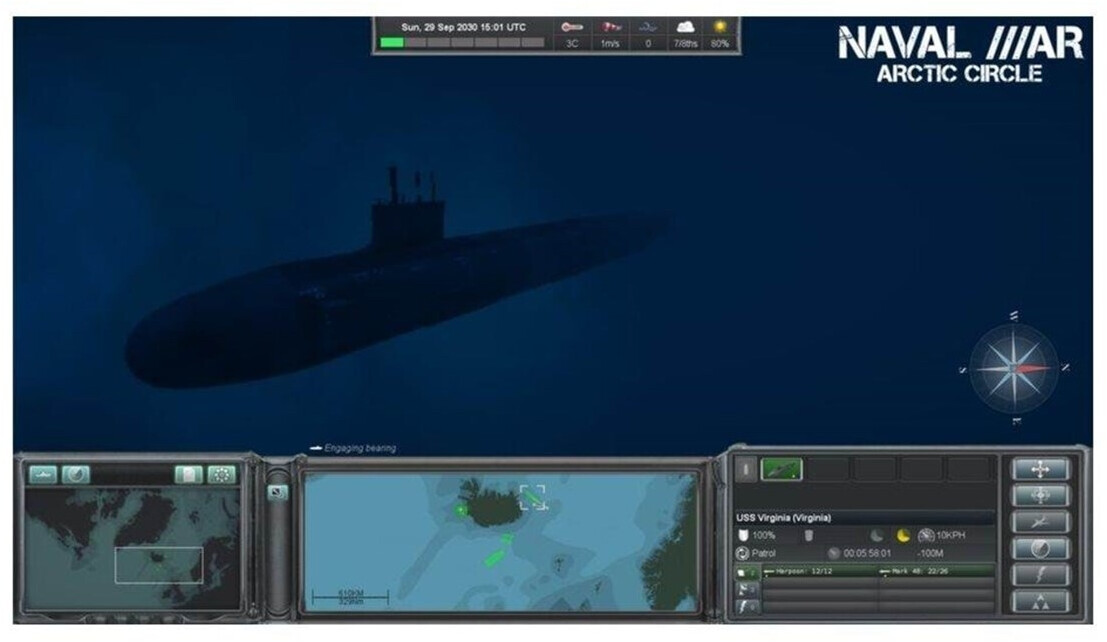Toggle the yellow crescent moon indicator
The image size is (1107, 642).
coord(904,536)
